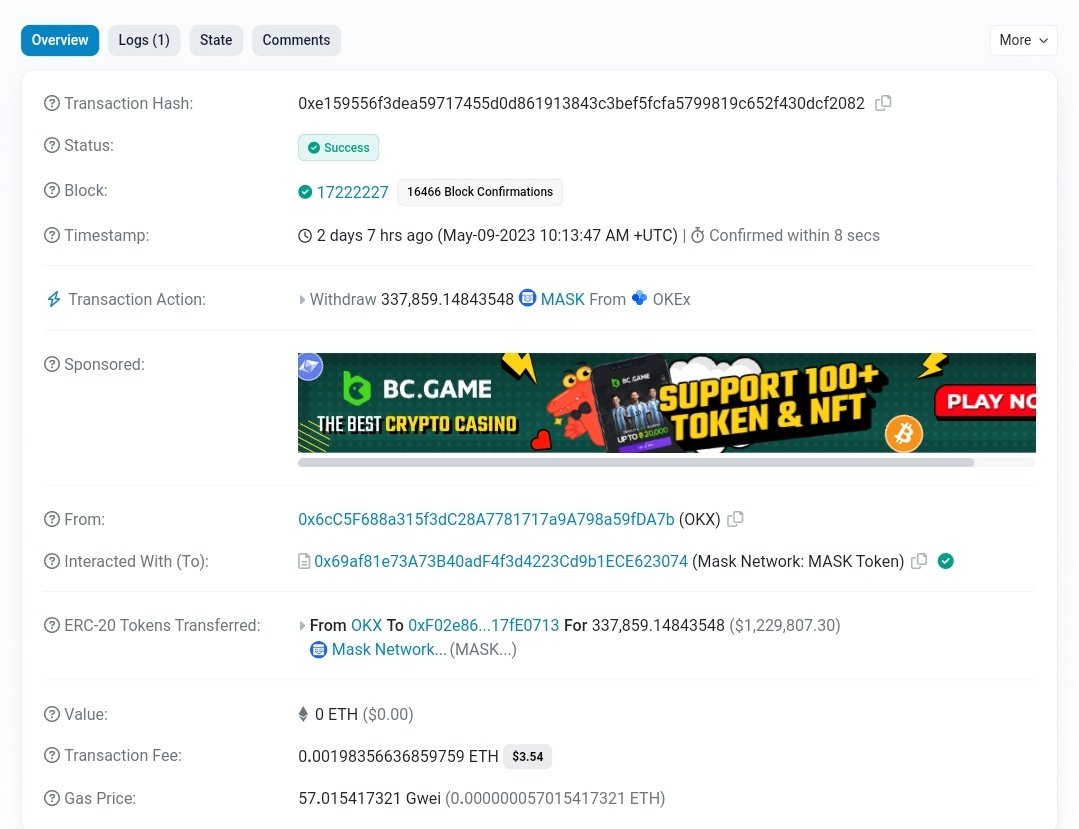This screenshot has width=1079, height=829.
Task: Open the contract address 0x69af81e7 link
Action: 501,561
